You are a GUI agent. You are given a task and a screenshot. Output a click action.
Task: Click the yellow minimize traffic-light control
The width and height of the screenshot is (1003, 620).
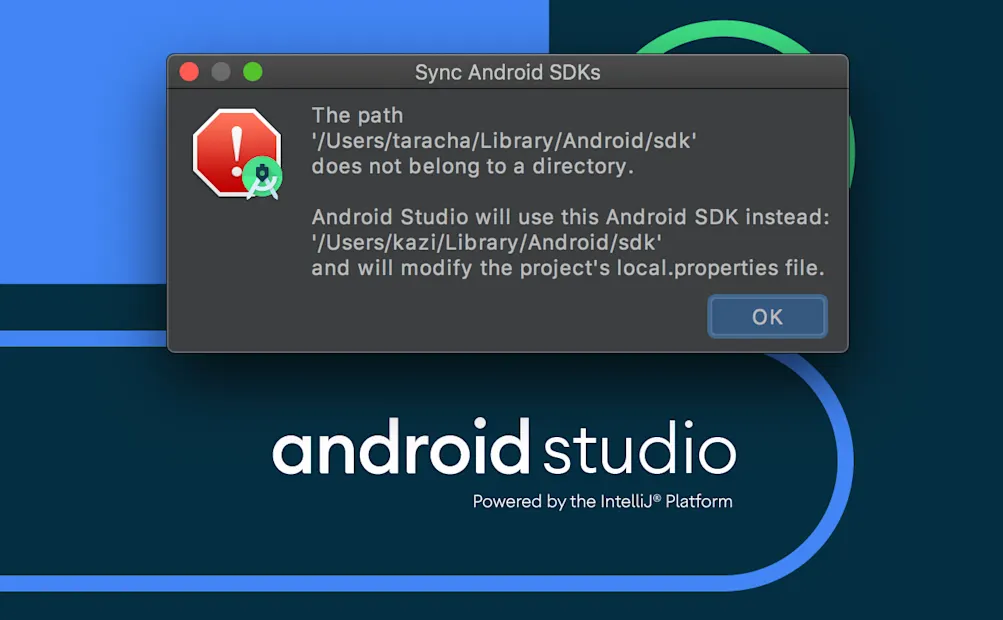click(x=221, y=72)
